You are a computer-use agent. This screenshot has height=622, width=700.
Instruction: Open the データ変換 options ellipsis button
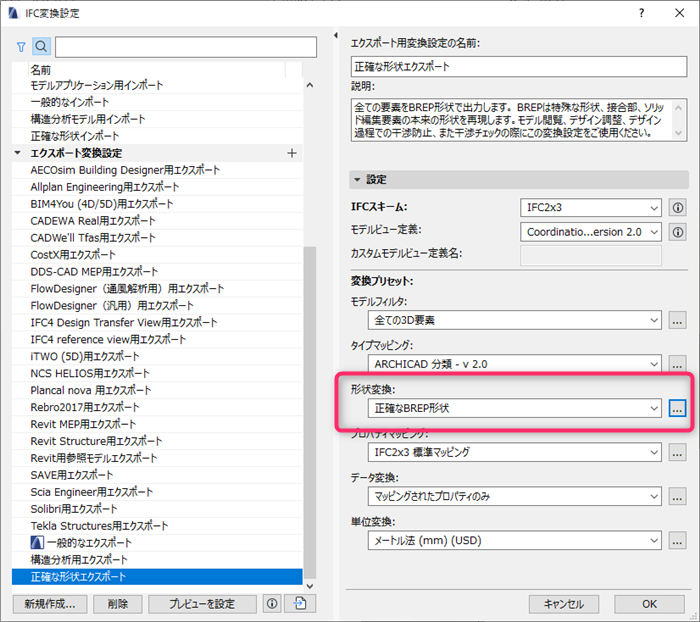point(677,497)
